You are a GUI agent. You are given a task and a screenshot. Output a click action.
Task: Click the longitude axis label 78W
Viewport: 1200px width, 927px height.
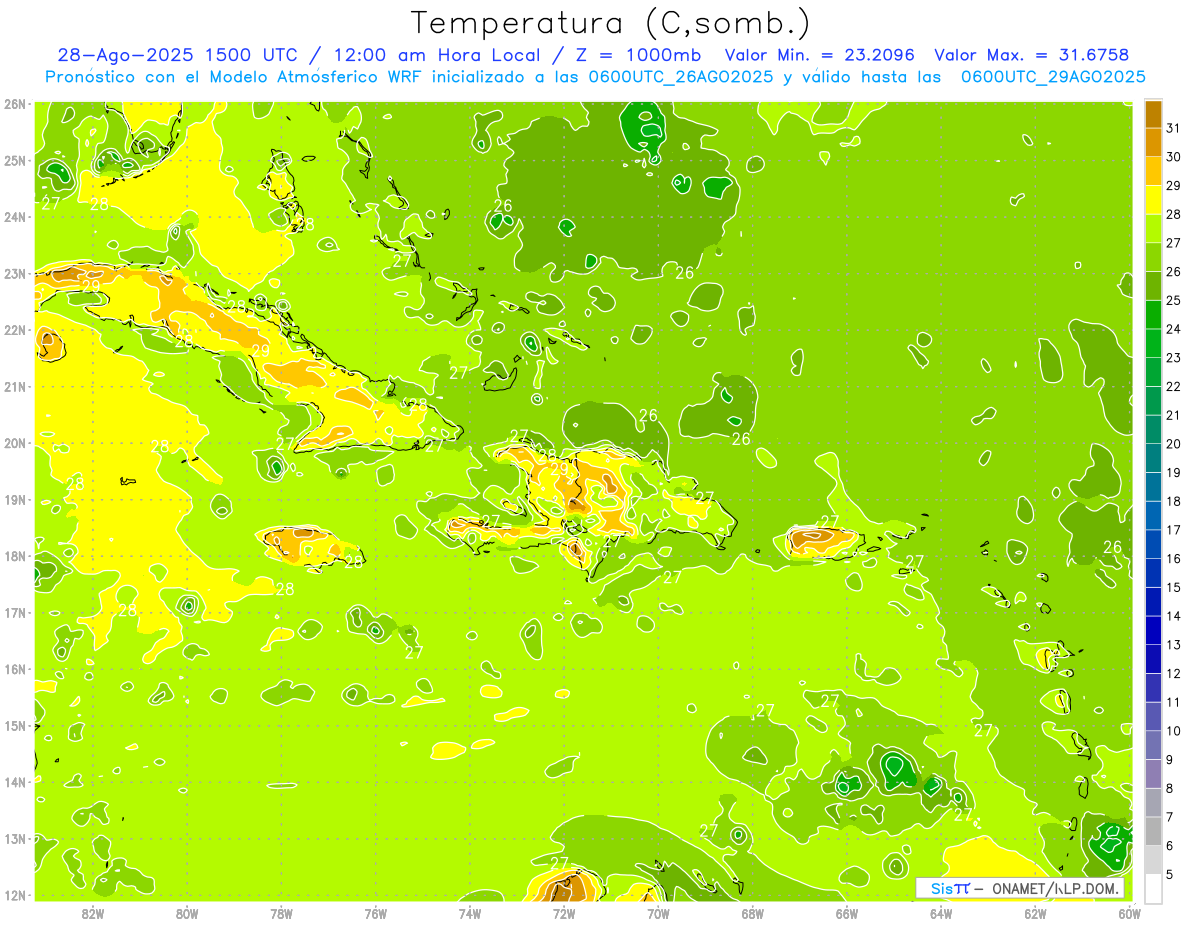coord(281,913)
